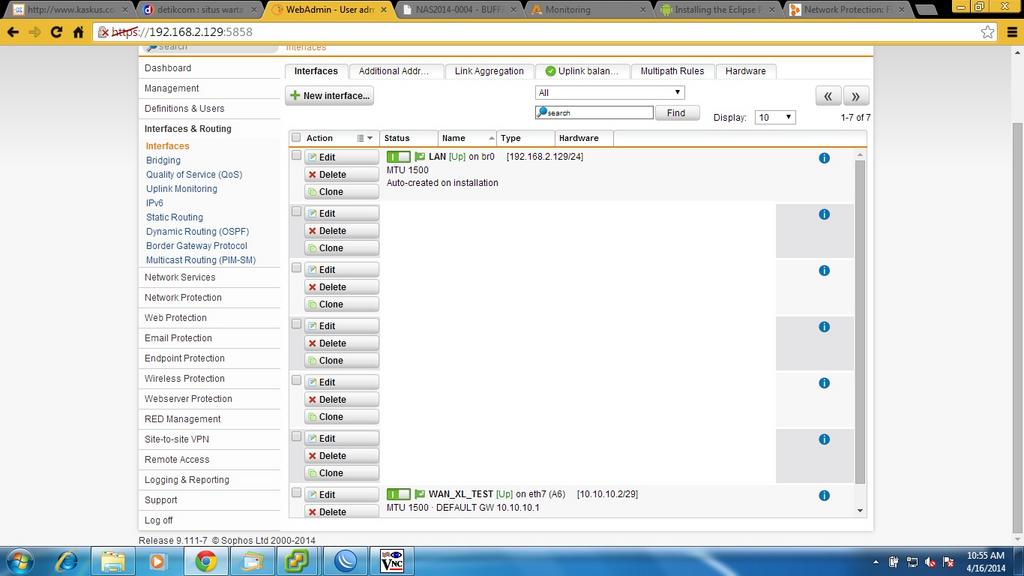Open volume icon in system tray
The height and width of the screenshot is (576, 1024).
tap(931, 562)
